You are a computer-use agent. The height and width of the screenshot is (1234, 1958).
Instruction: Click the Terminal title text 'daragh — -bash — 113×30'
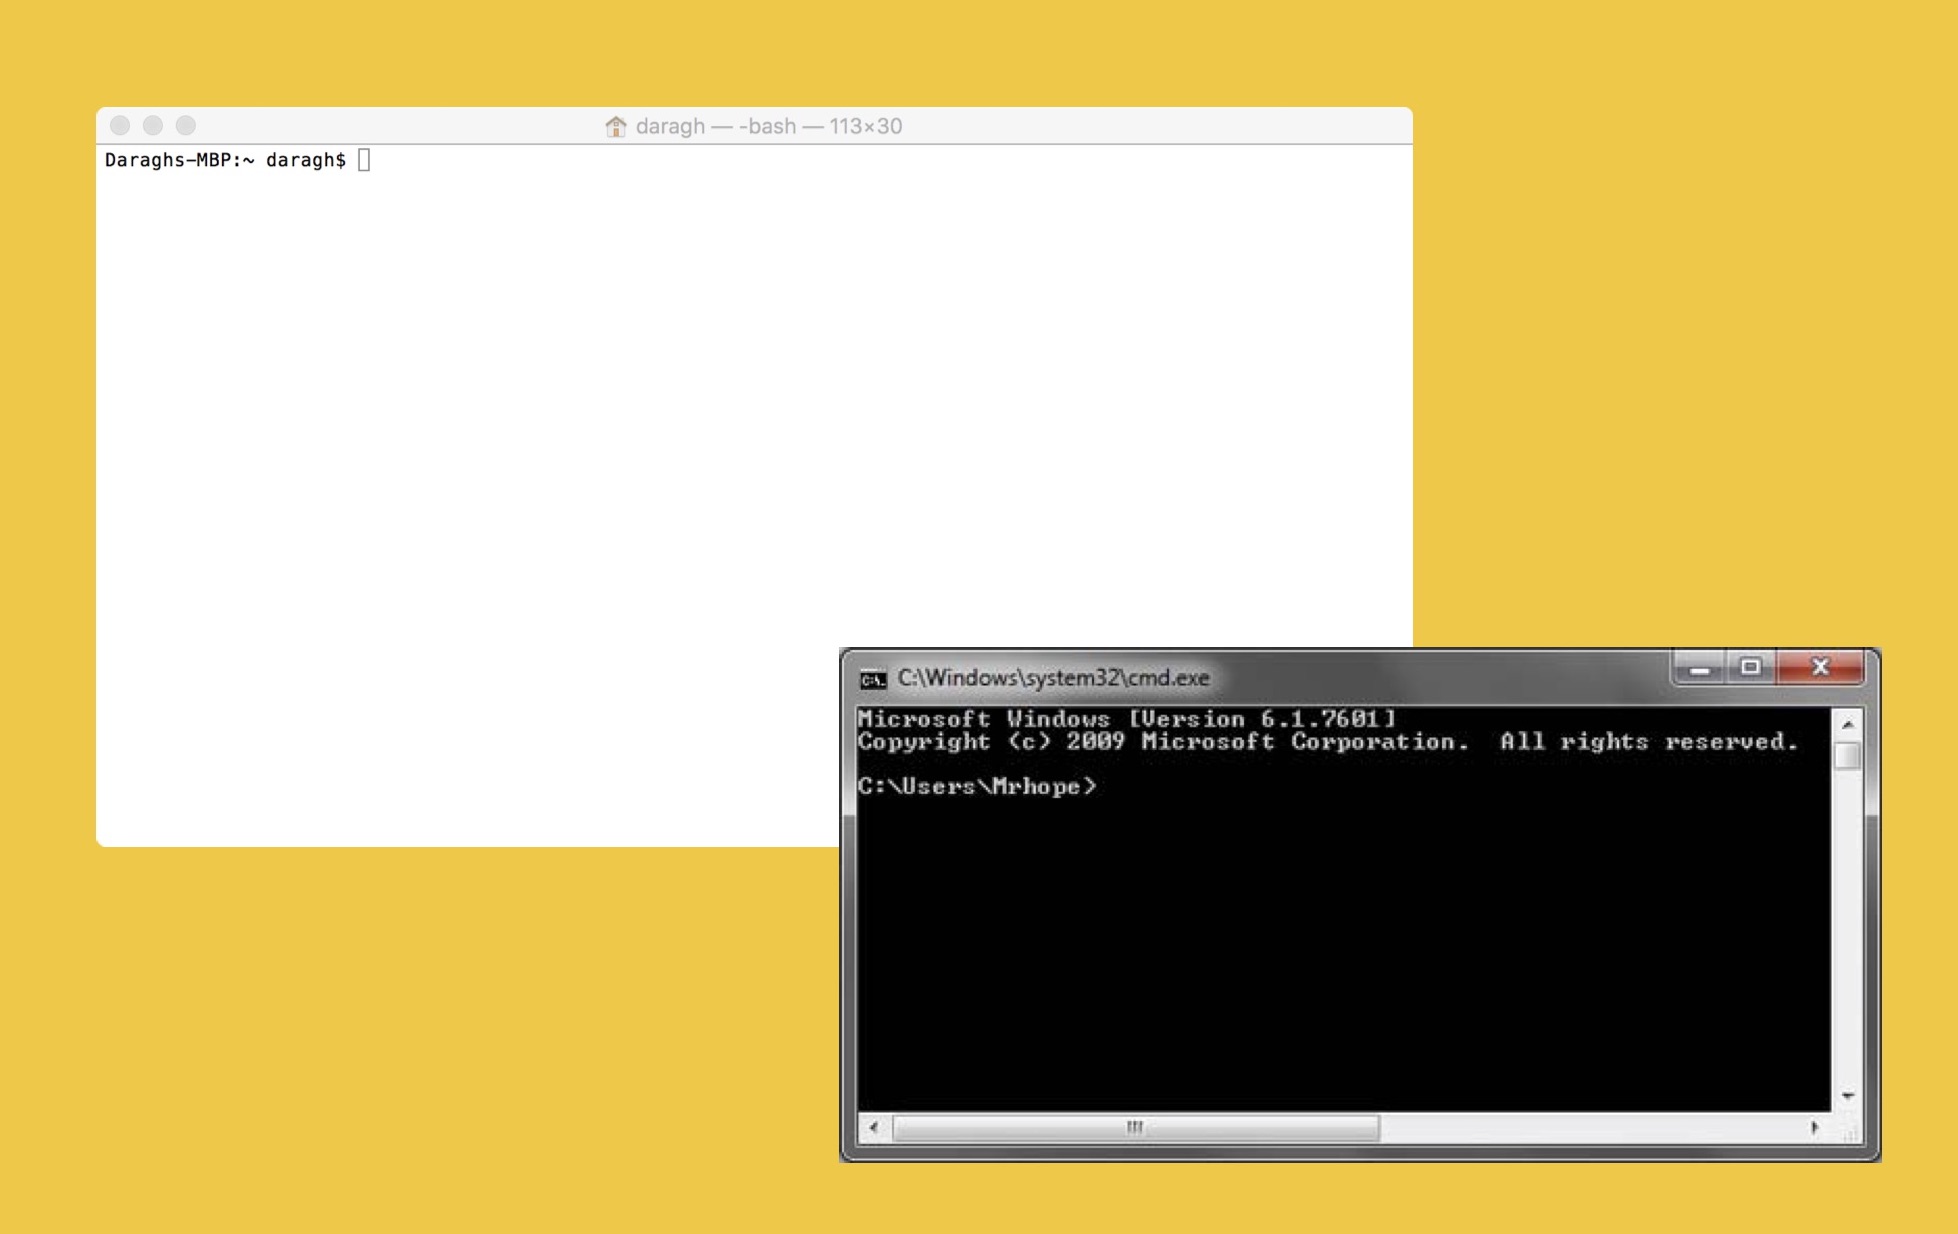[769, 126]
